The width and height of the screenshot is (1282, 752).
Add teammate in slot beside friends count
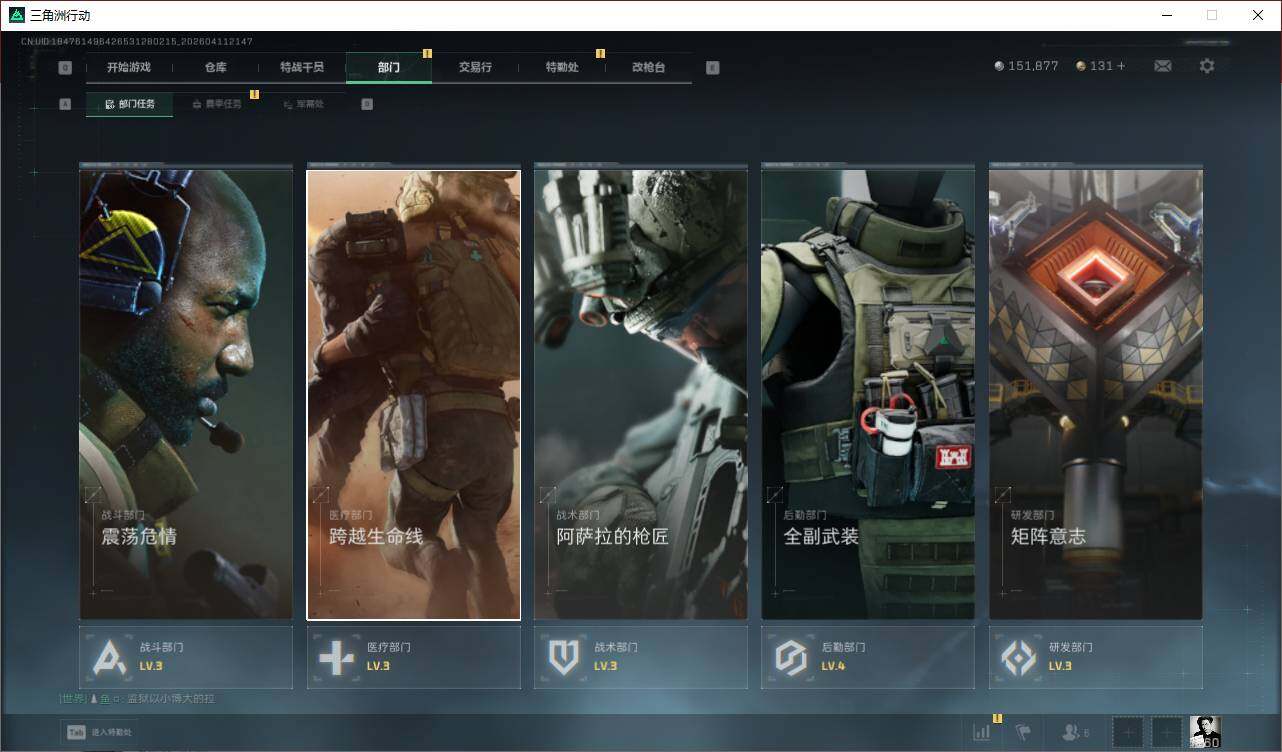click(1127, 732)
